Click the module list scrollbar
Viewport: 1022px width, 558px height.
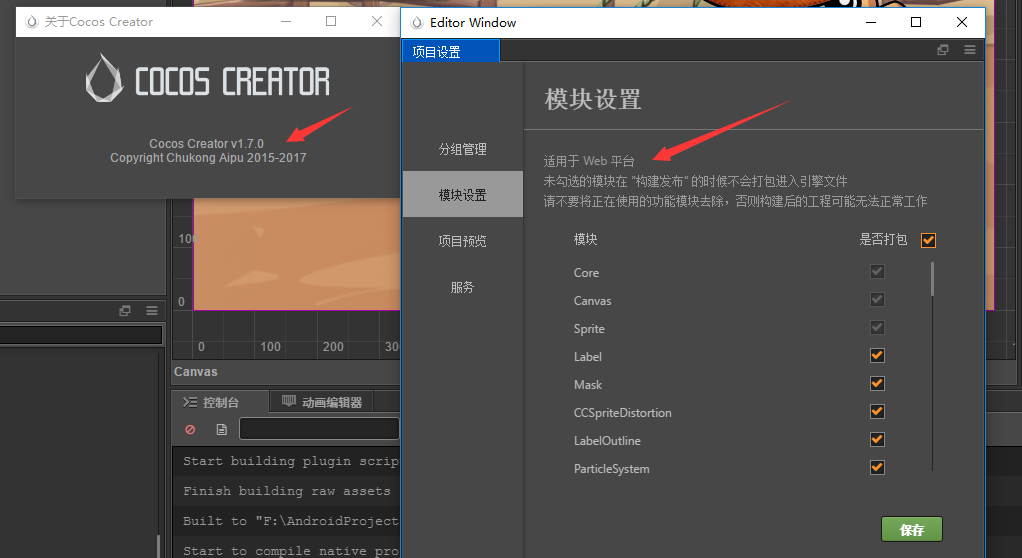pos(933,280)
